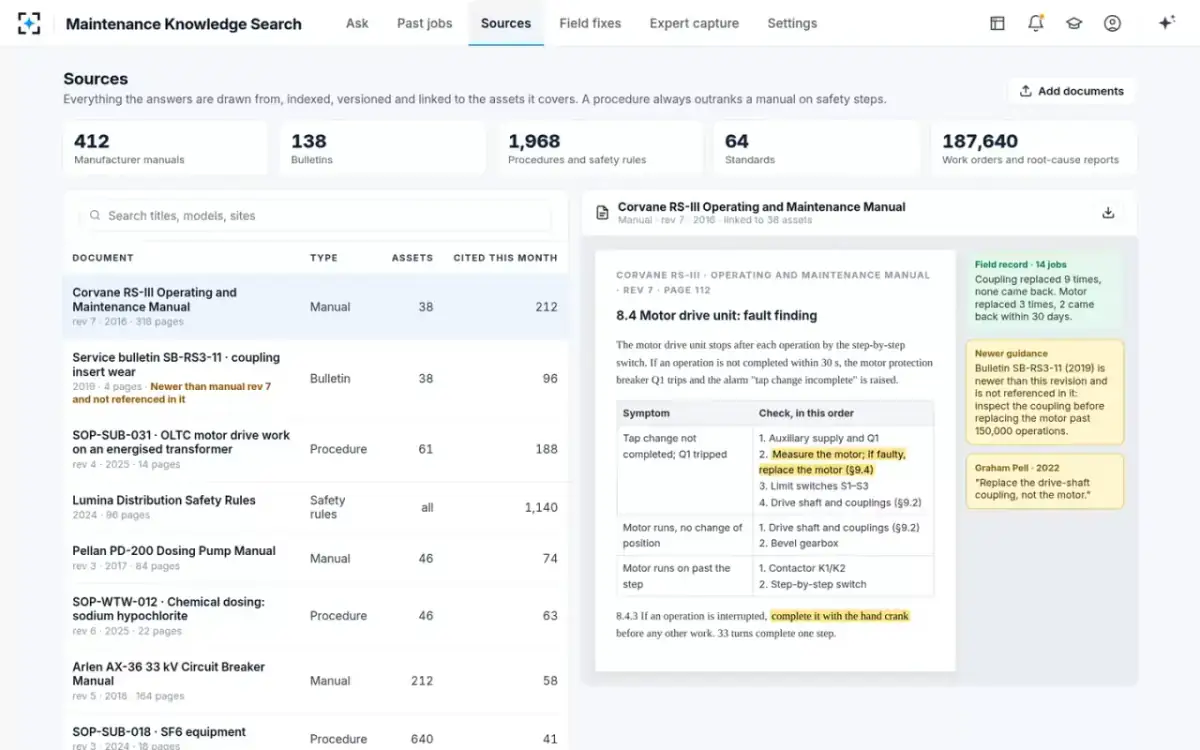Click the 640 assets cell
1200x750 pixels.
point(422,739)
